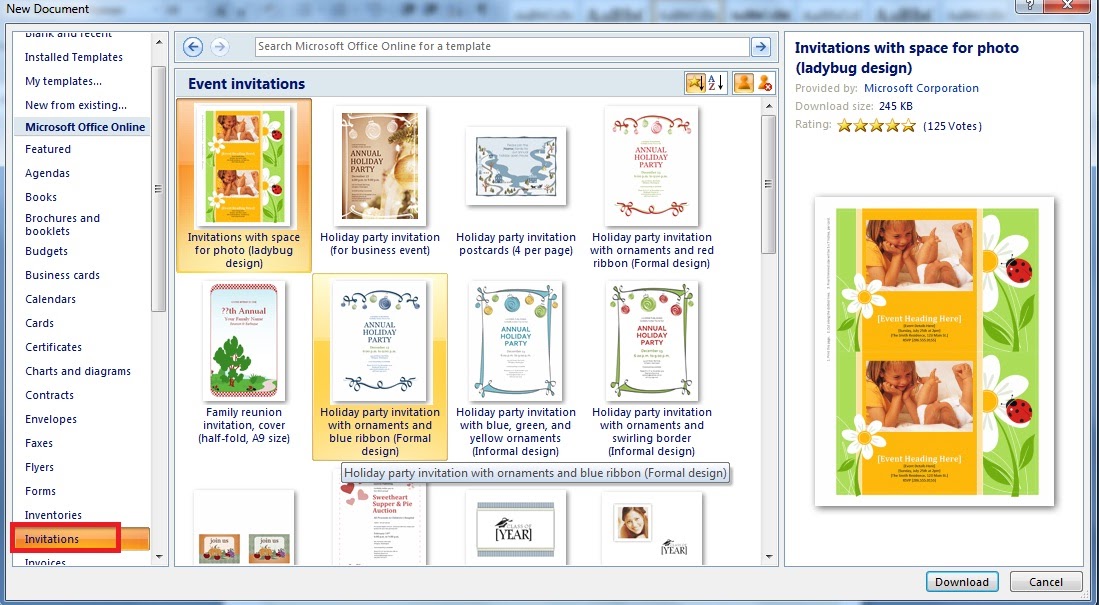This screenshot has height=605, width=1099.
Task: Select ornaments and swirling border invitation
Action: pos(652,367)
